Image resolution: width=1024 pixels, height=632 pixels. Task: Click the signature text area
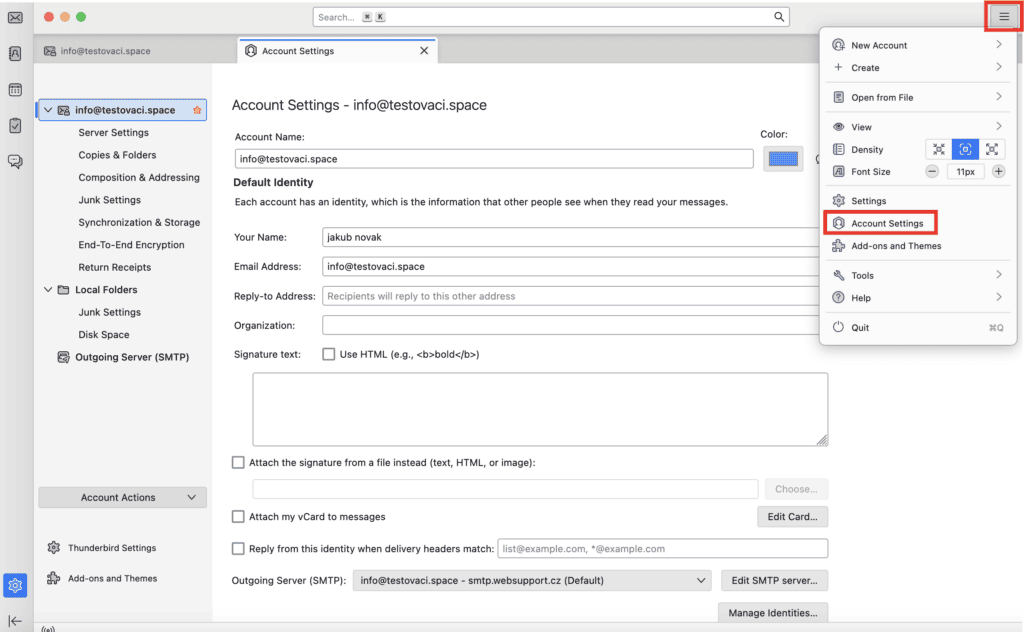[540, 409]
